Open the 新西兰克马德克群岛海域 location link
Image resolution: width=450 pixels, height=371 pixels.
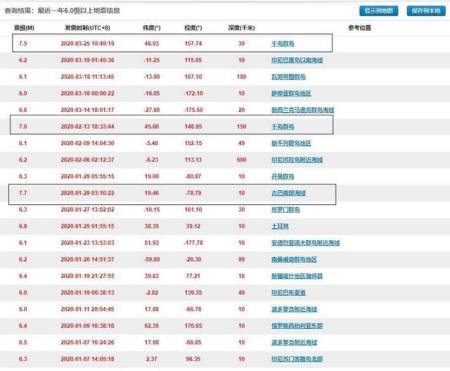tap(303, 110)
